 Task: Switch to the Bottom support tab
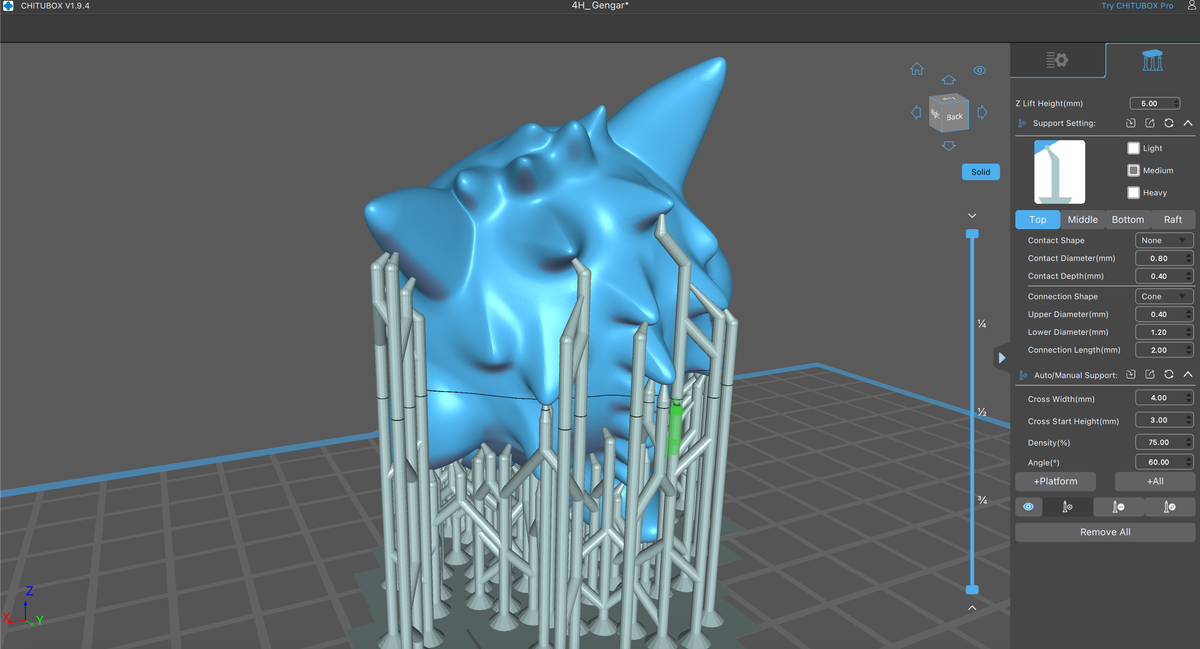click(x=1128, y=220)
